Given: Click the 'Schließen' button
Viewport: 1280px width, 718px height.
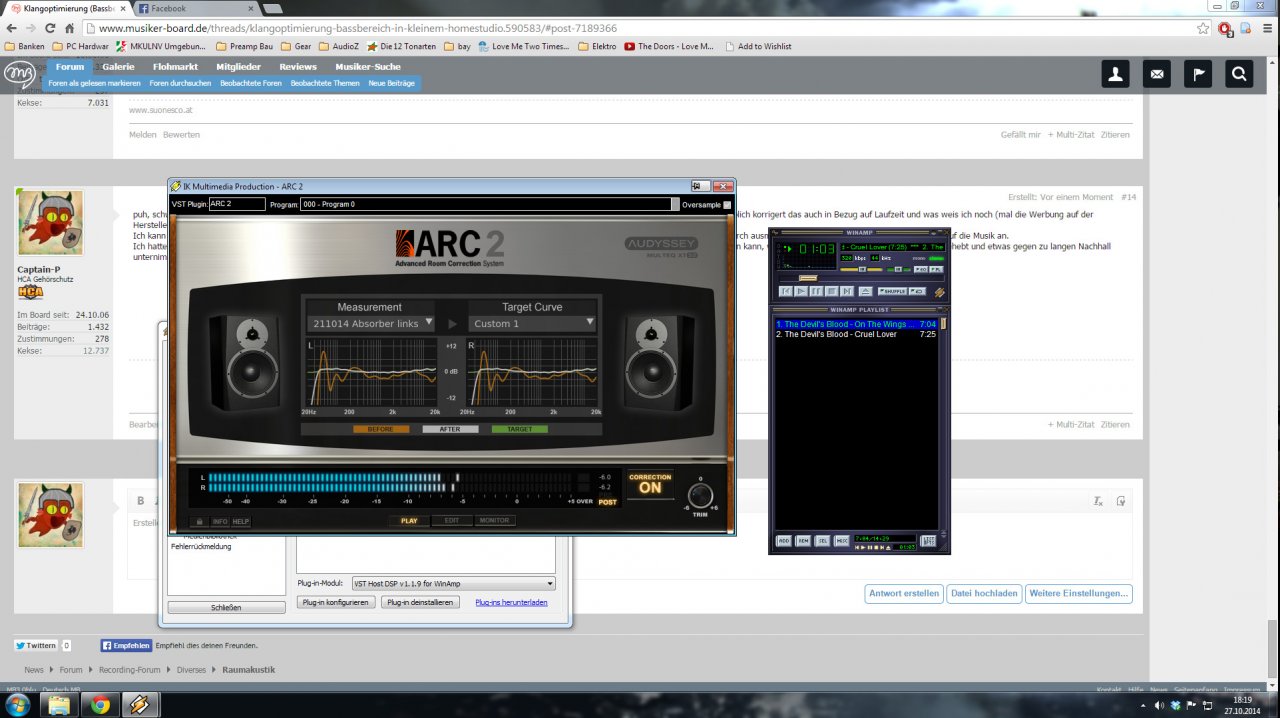Looking at the screenshot, I should tap(226, 607).
